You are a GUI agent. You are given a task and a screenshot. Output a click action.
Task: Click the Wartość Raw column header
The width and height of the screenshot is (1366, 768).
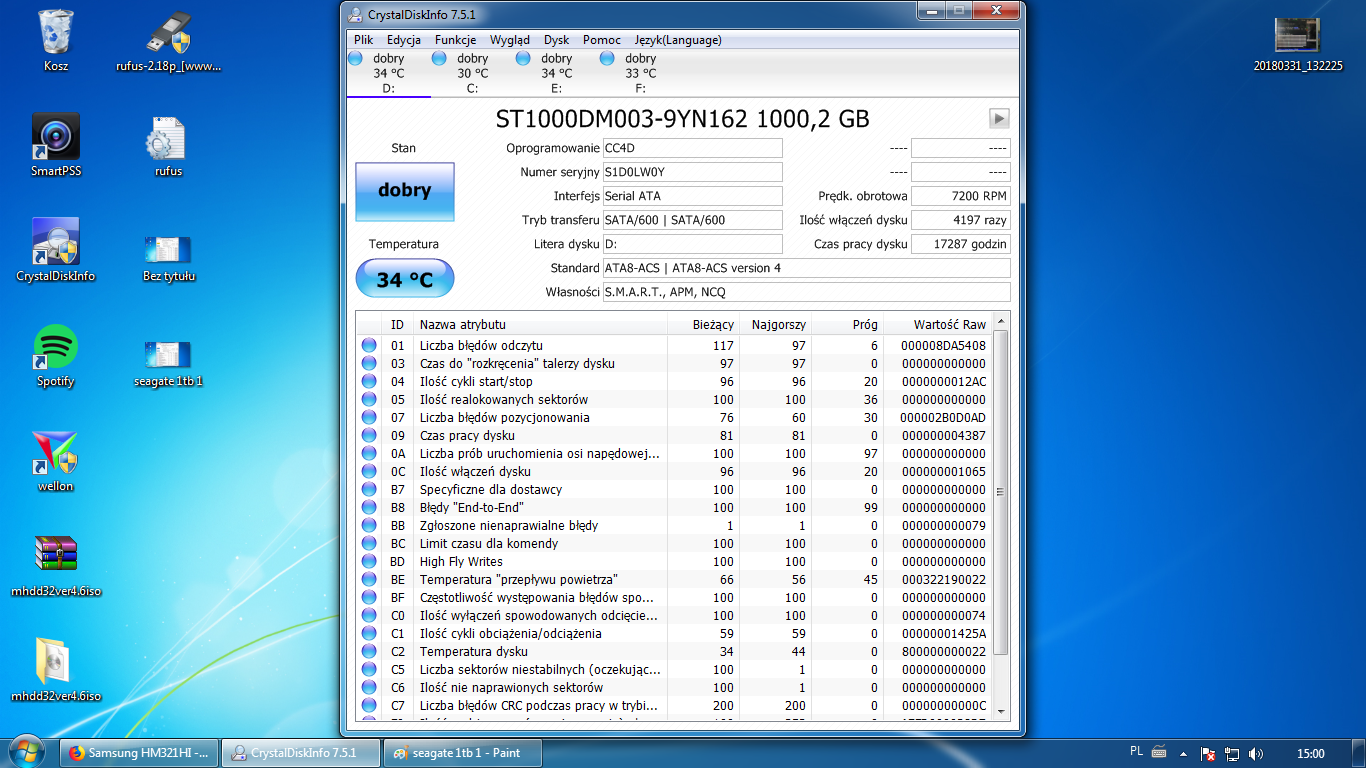pyautogui.click(x=938, y=324)
